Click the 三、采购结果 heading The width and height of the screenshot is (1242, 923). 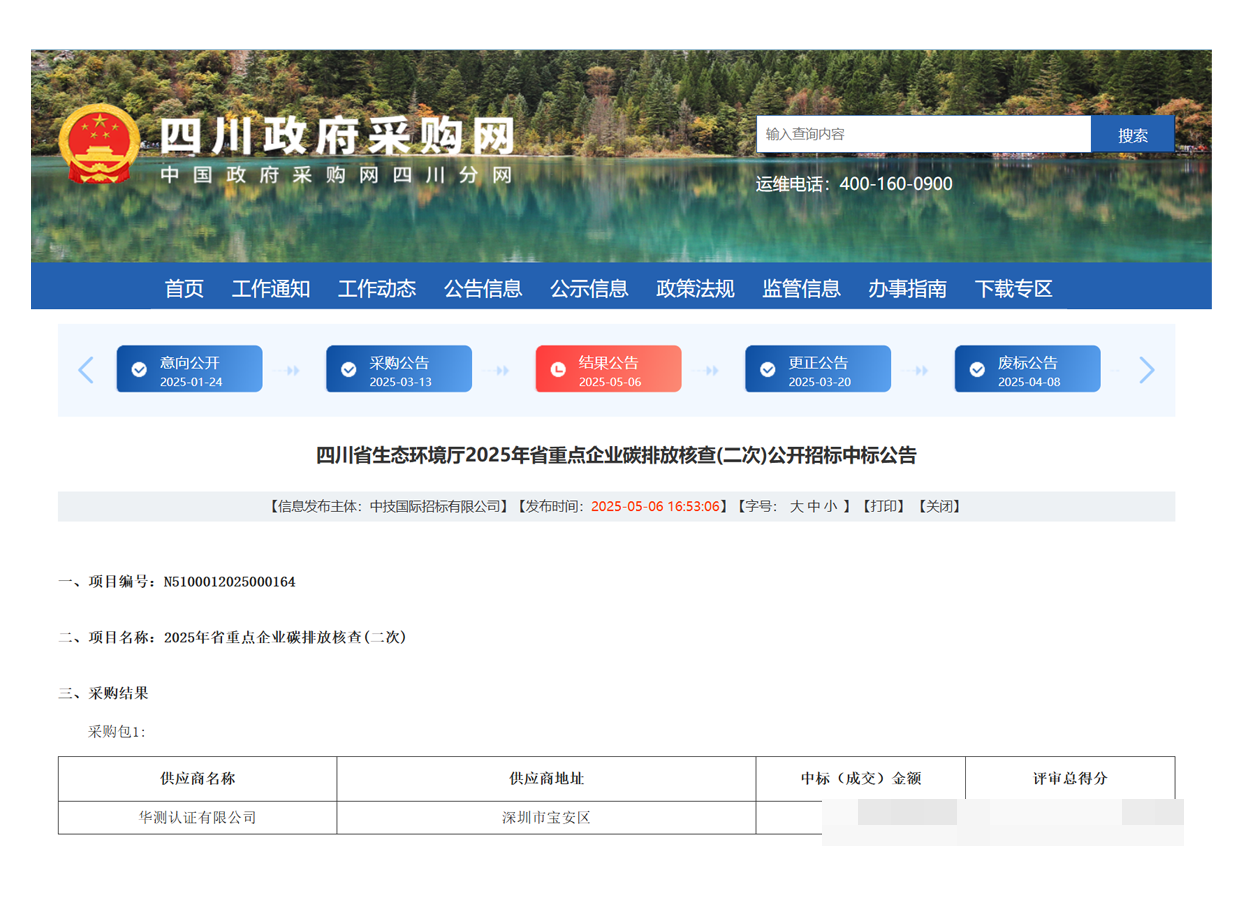coord(103,693)
